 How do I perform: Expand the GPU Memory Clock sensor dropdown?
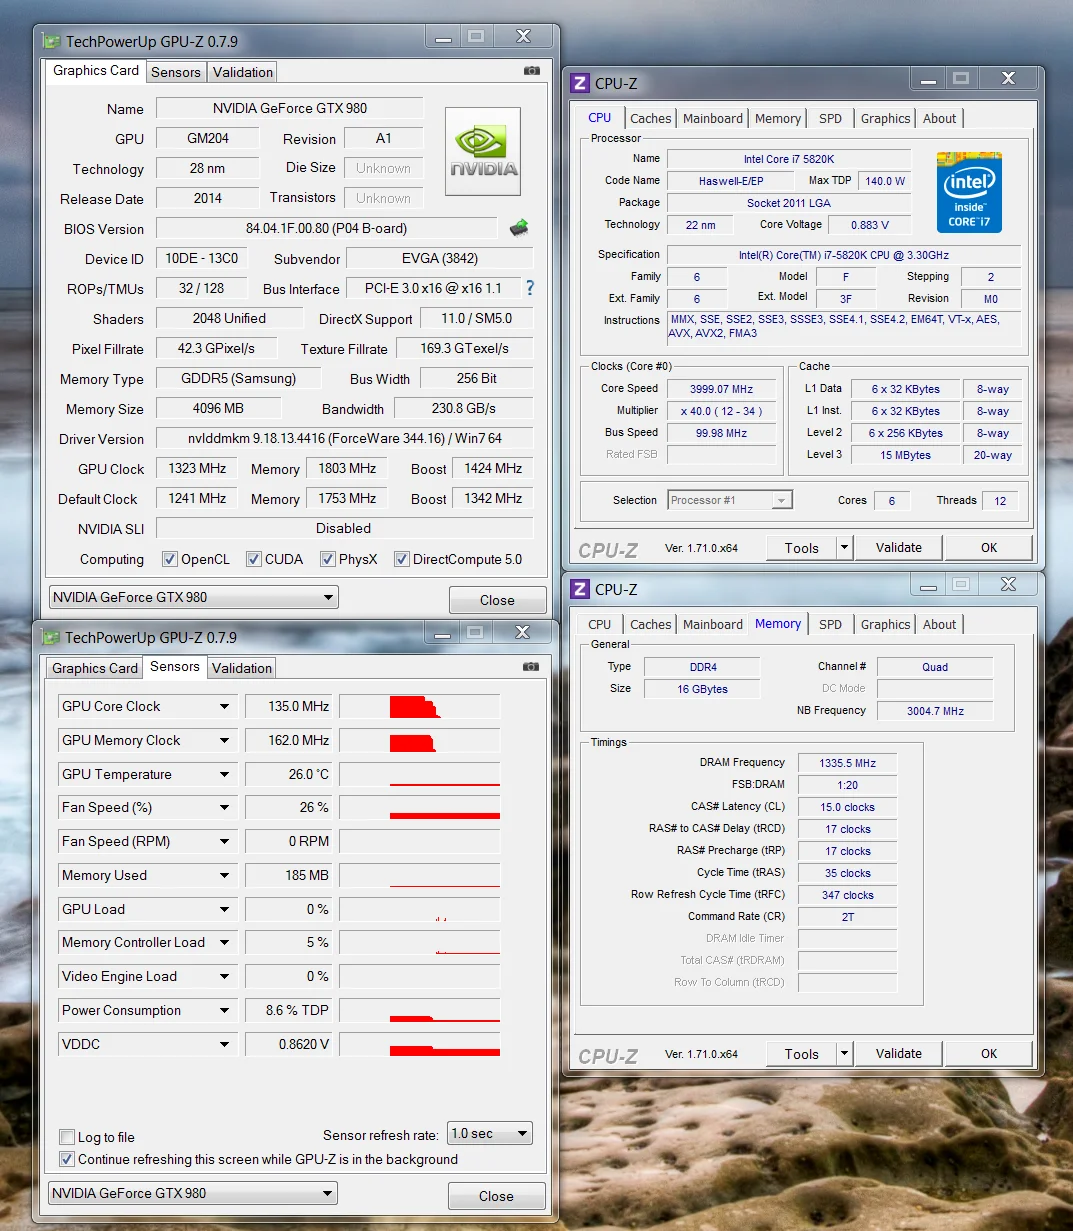(224, 740)
